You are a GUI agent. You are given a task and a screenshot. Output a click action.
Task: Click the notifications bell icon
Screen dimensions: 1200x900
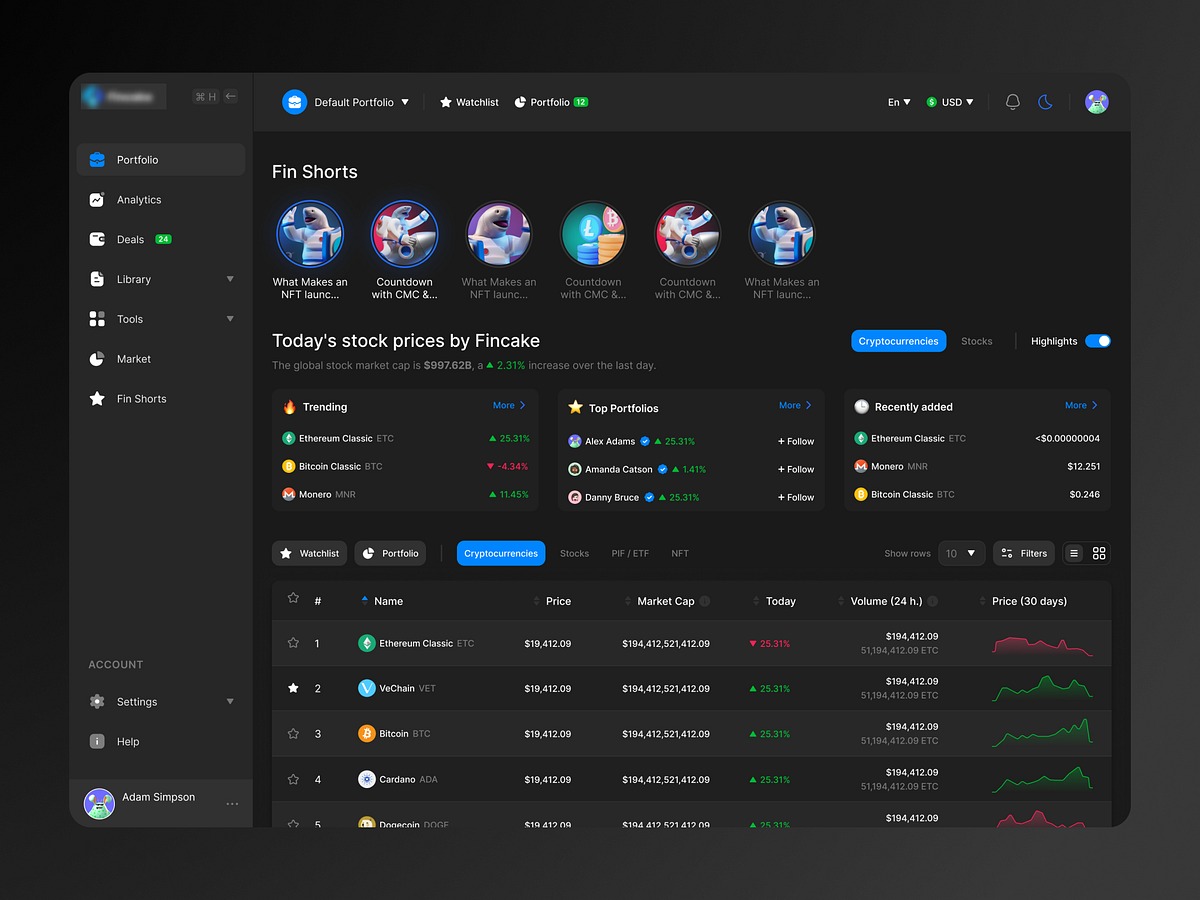[1013, 102]
